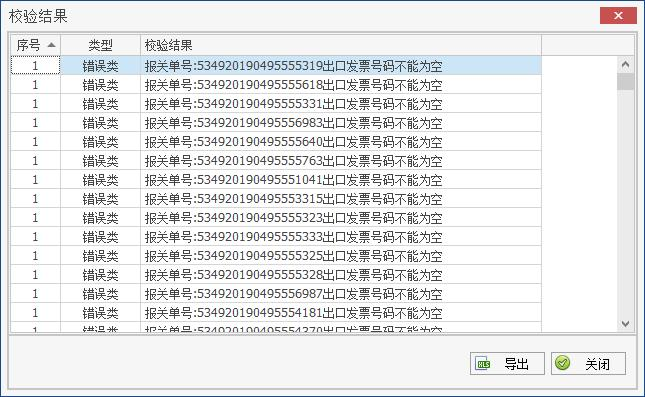Select row with 报关单号 534920190495555618

click(x=276, y=85)
